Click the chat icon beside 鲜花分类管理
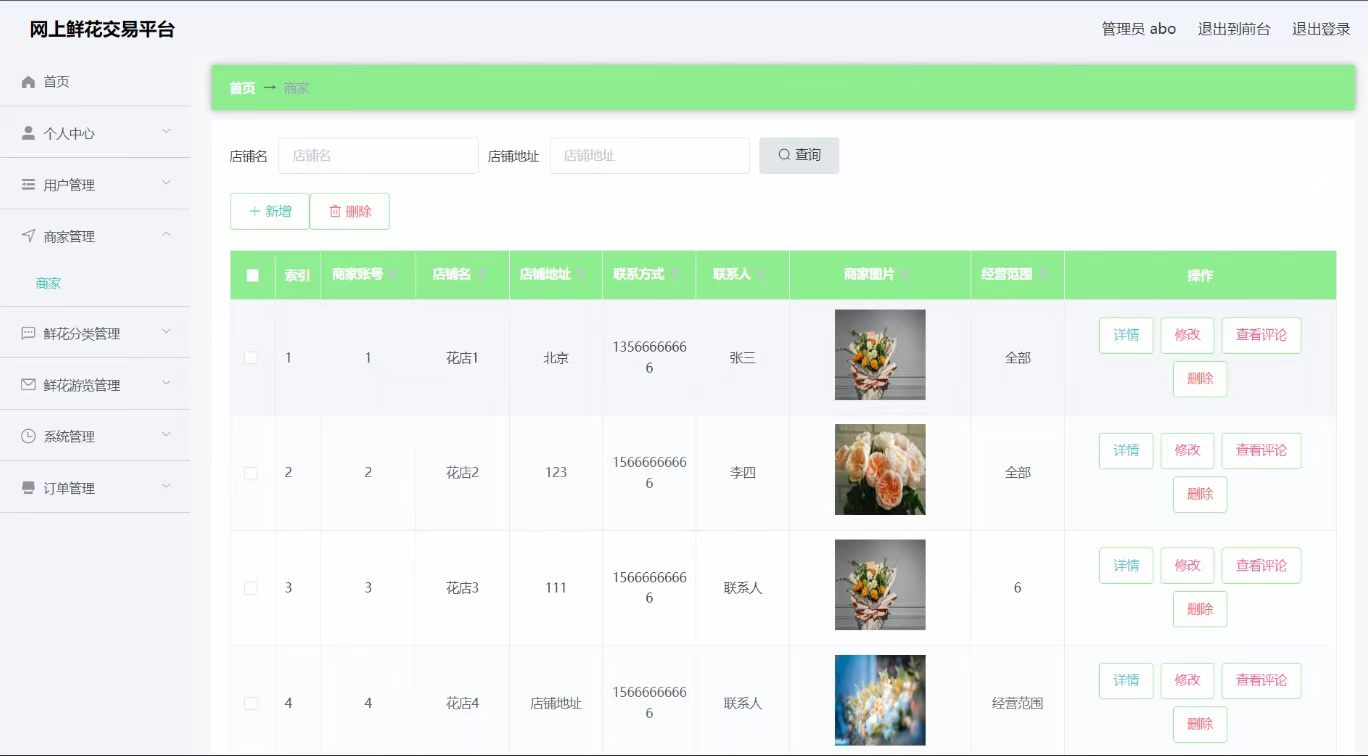The width and height of the screenshot is (1368, 756). (x=28, y=334)
